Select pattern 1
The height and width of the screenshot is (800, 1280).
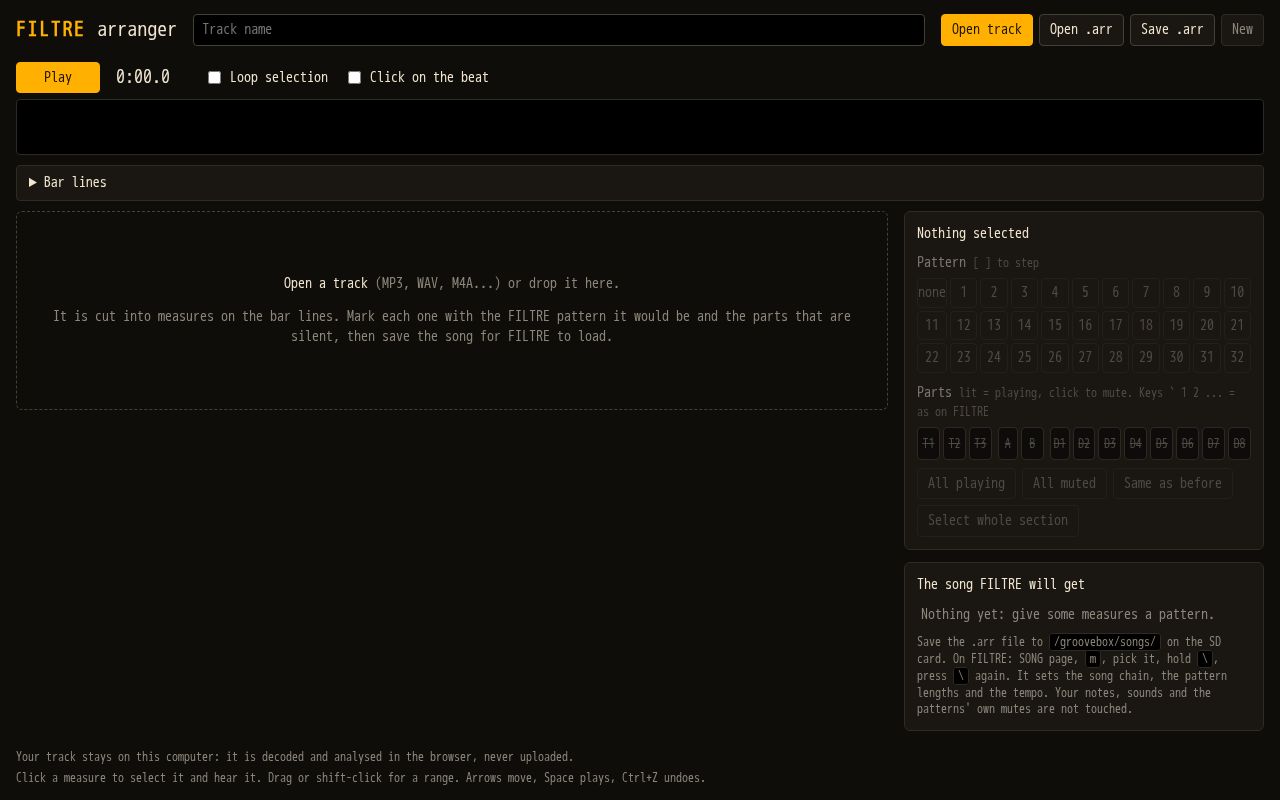[x=963, y=292]
